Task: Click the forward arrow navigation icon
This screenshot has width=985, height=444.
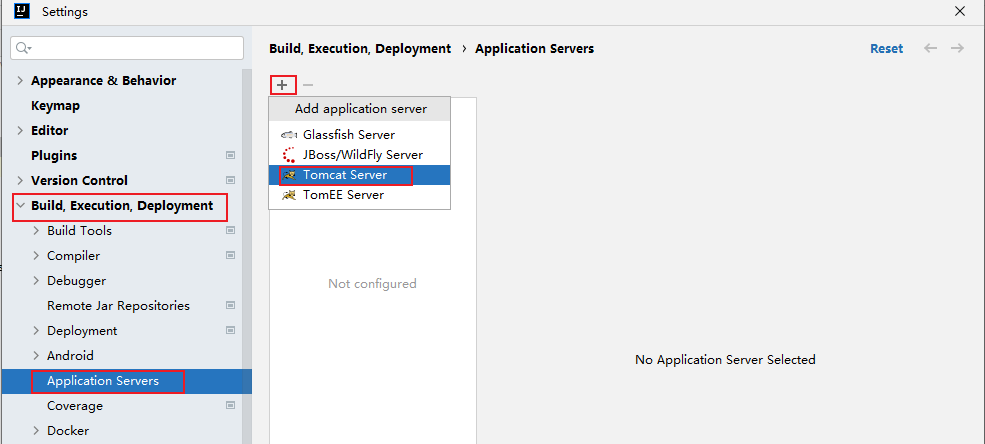Action: click(957, 48)
